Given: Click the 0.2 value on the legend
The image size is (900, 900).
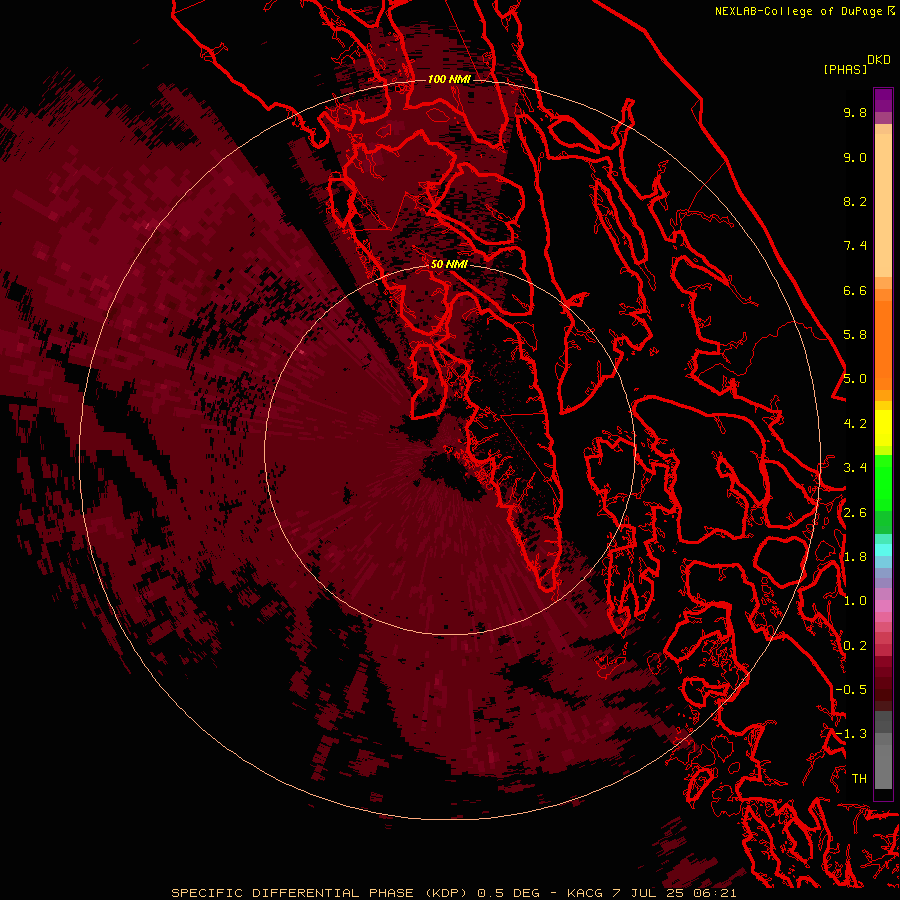Looking at the screenshot, I should [855, 646].
